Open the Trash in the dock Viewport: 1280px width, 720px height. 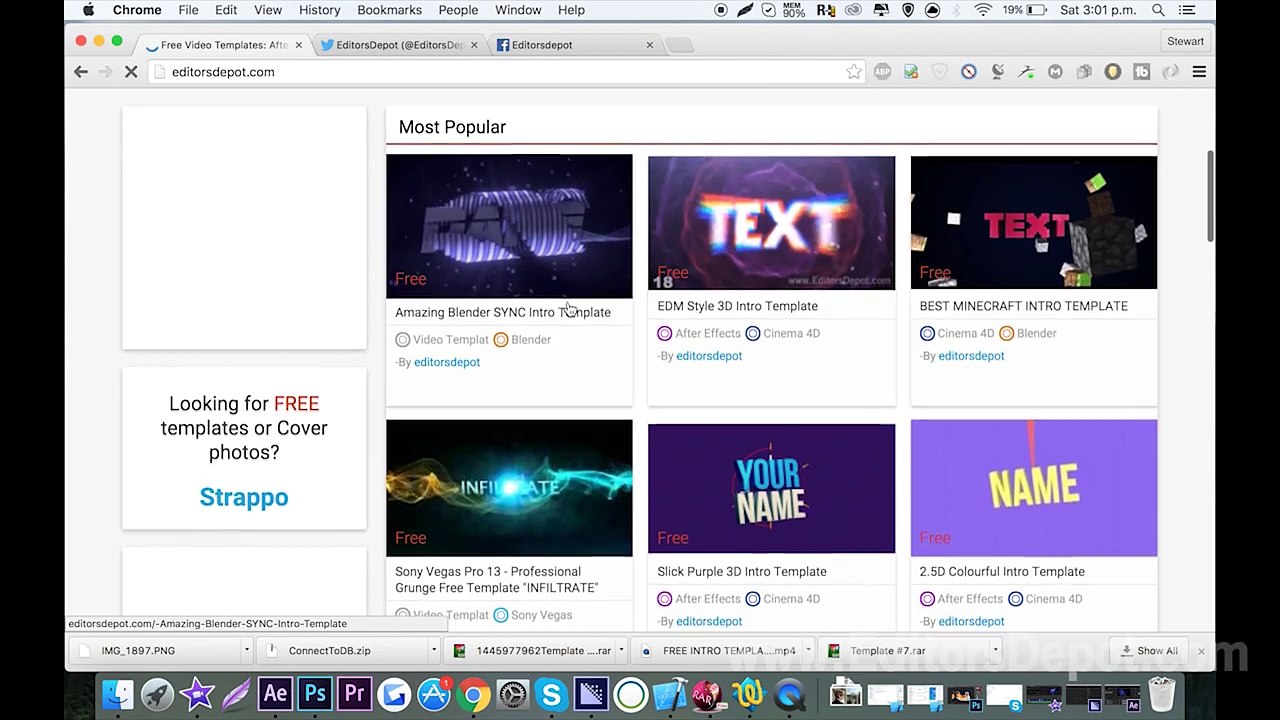point(1161,694)
